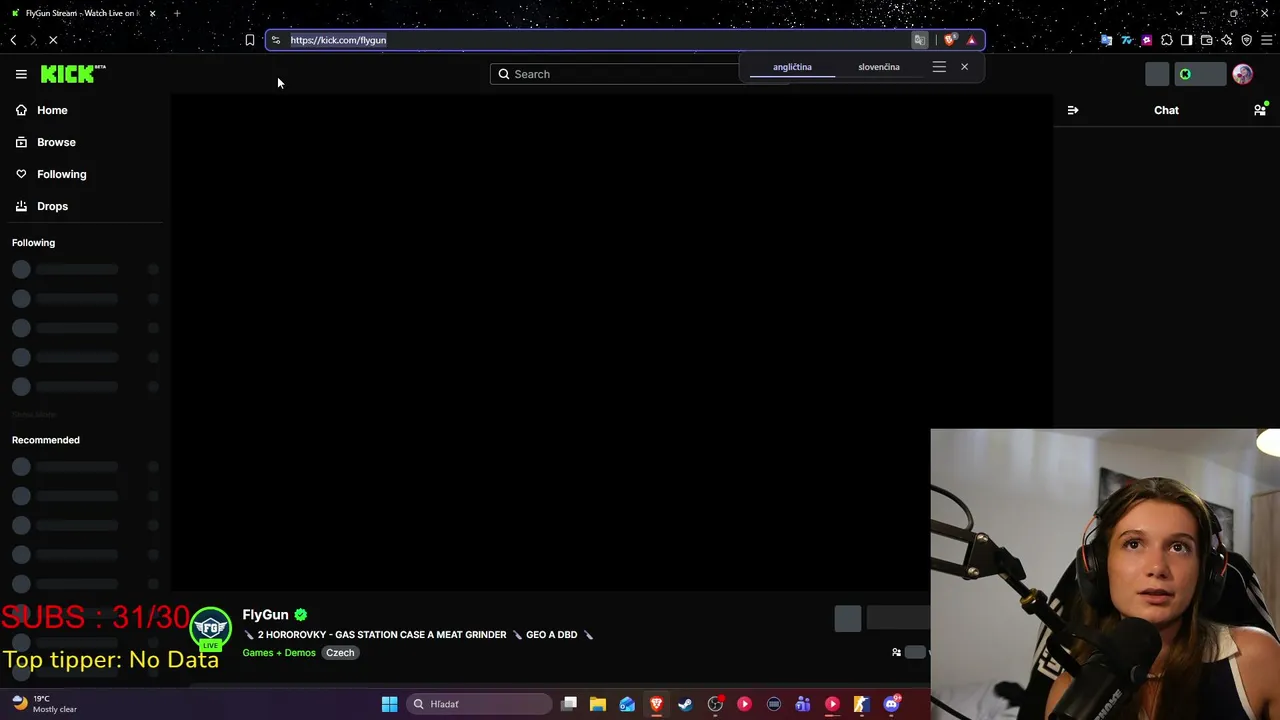Toggle the browser sidebar panel

coord(1186,40)
